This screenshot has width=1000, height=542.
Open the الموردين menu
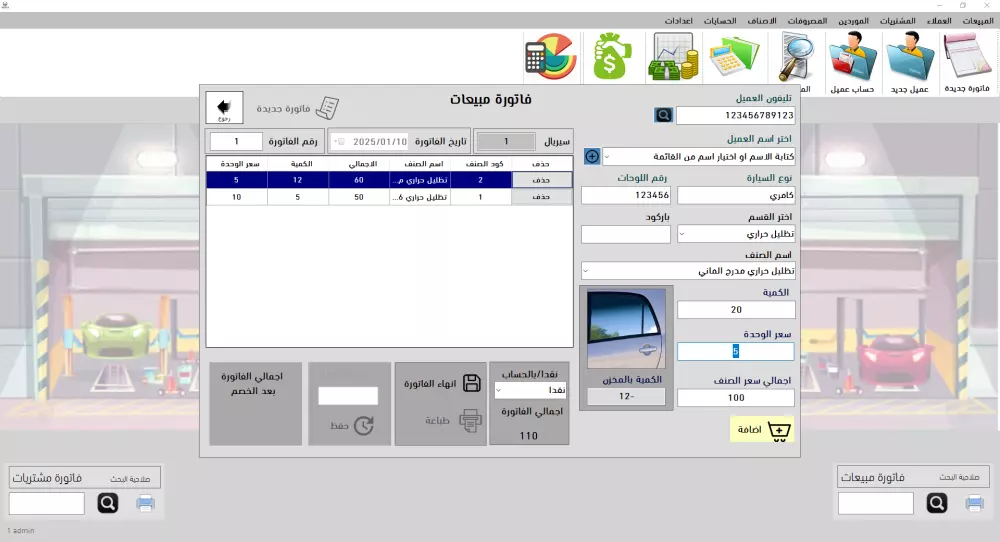[853, 21]
